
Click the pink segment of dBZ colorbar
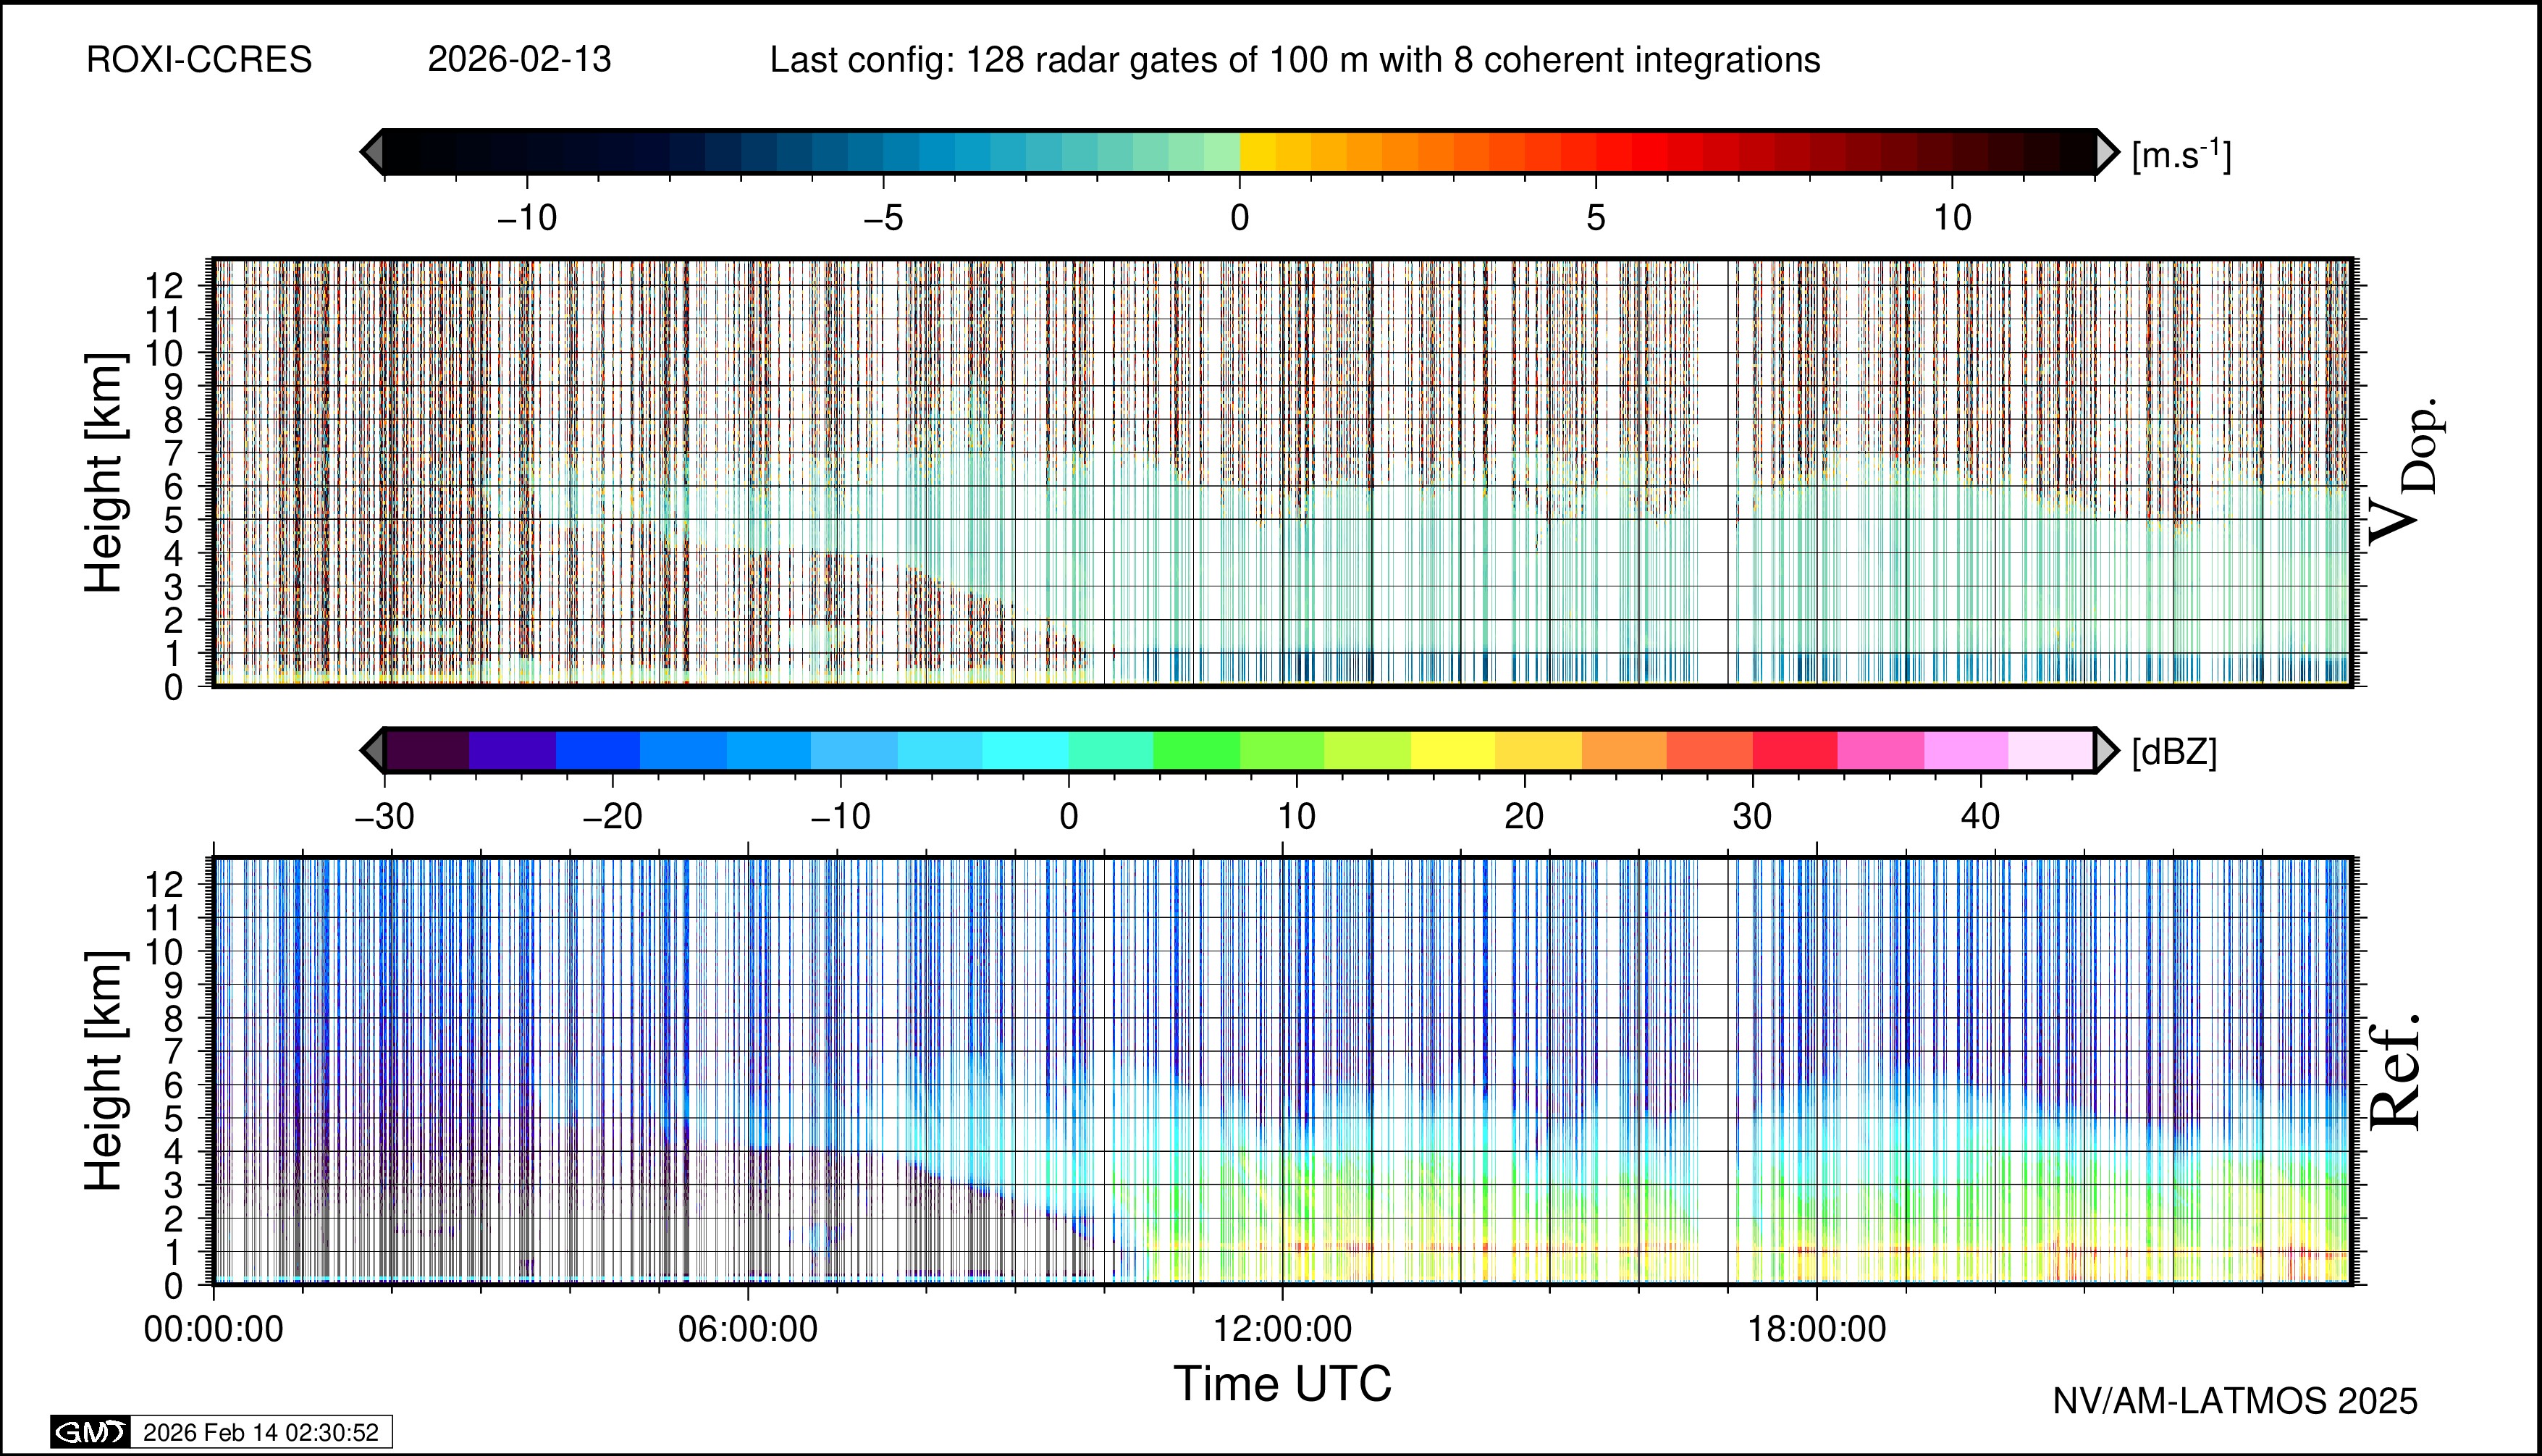[1880, 750]
